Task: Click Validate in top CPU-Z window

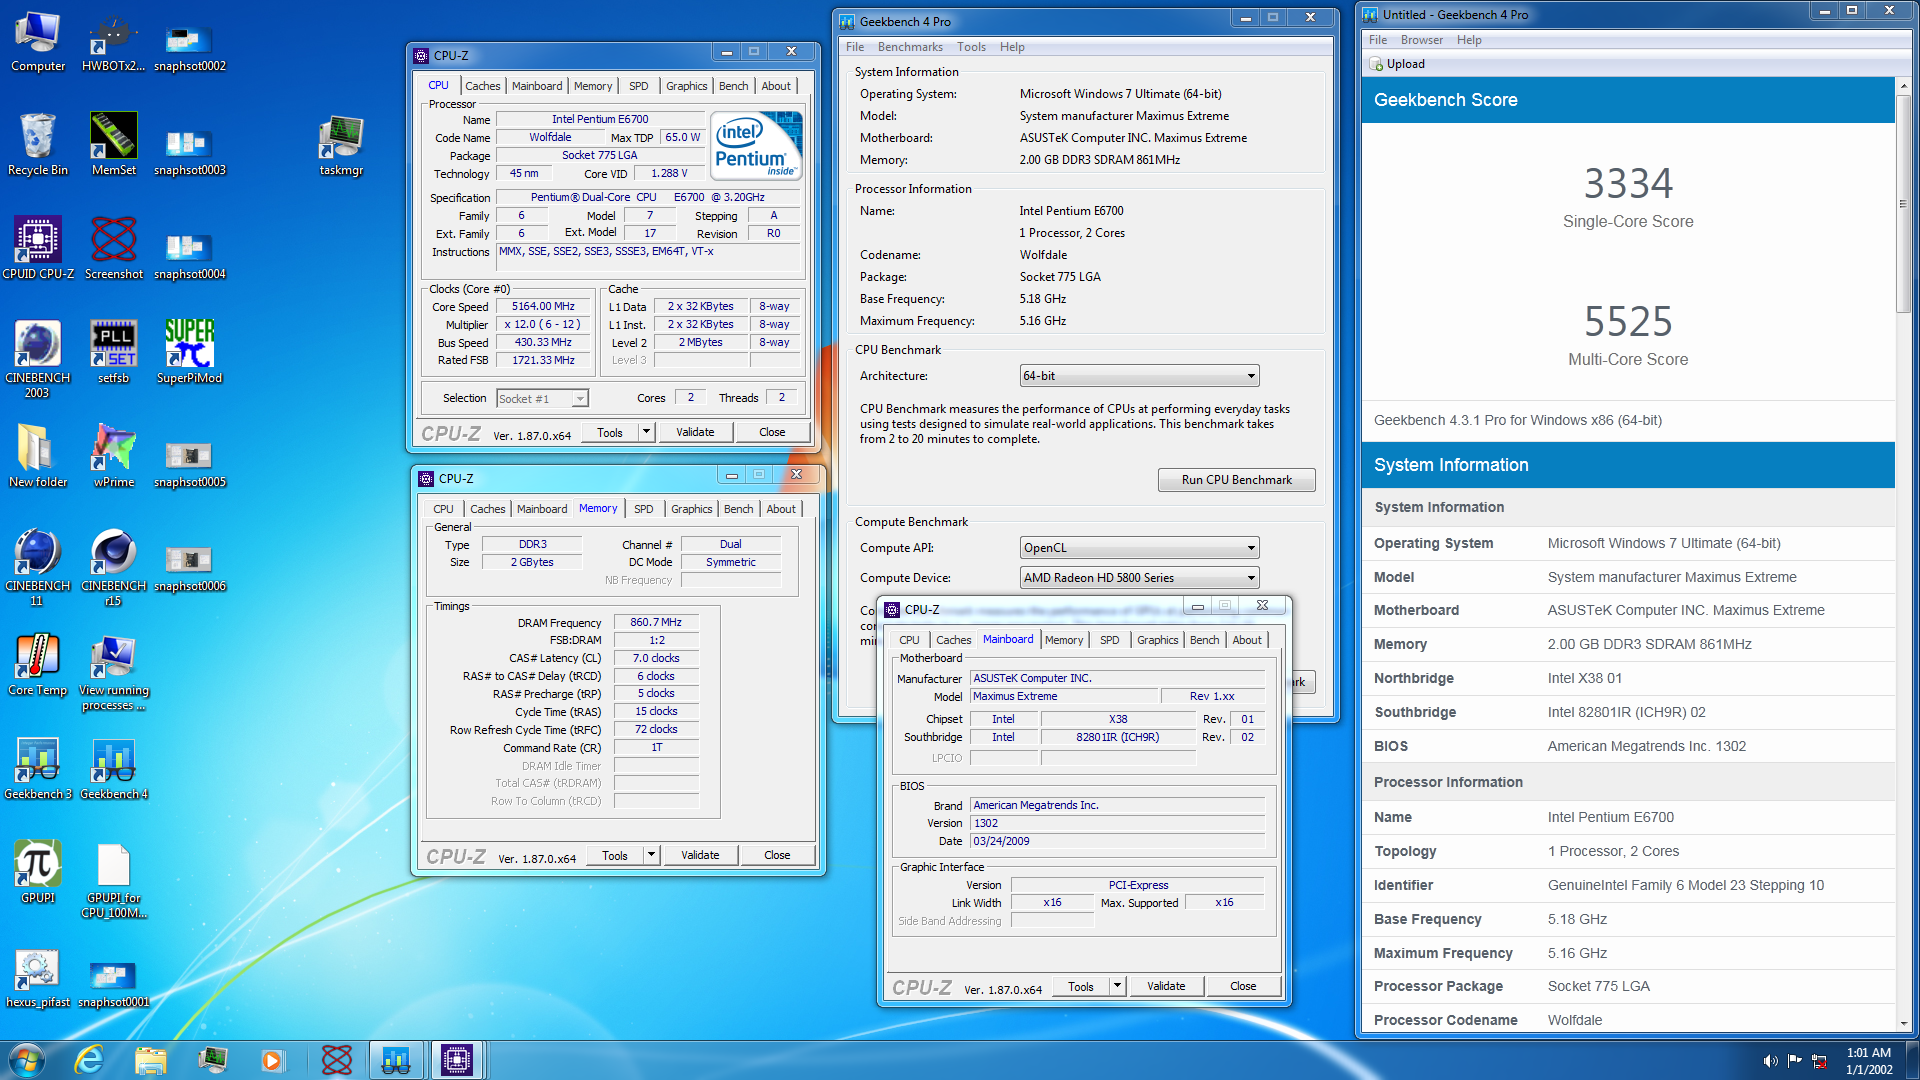Action: coord(695,432)
